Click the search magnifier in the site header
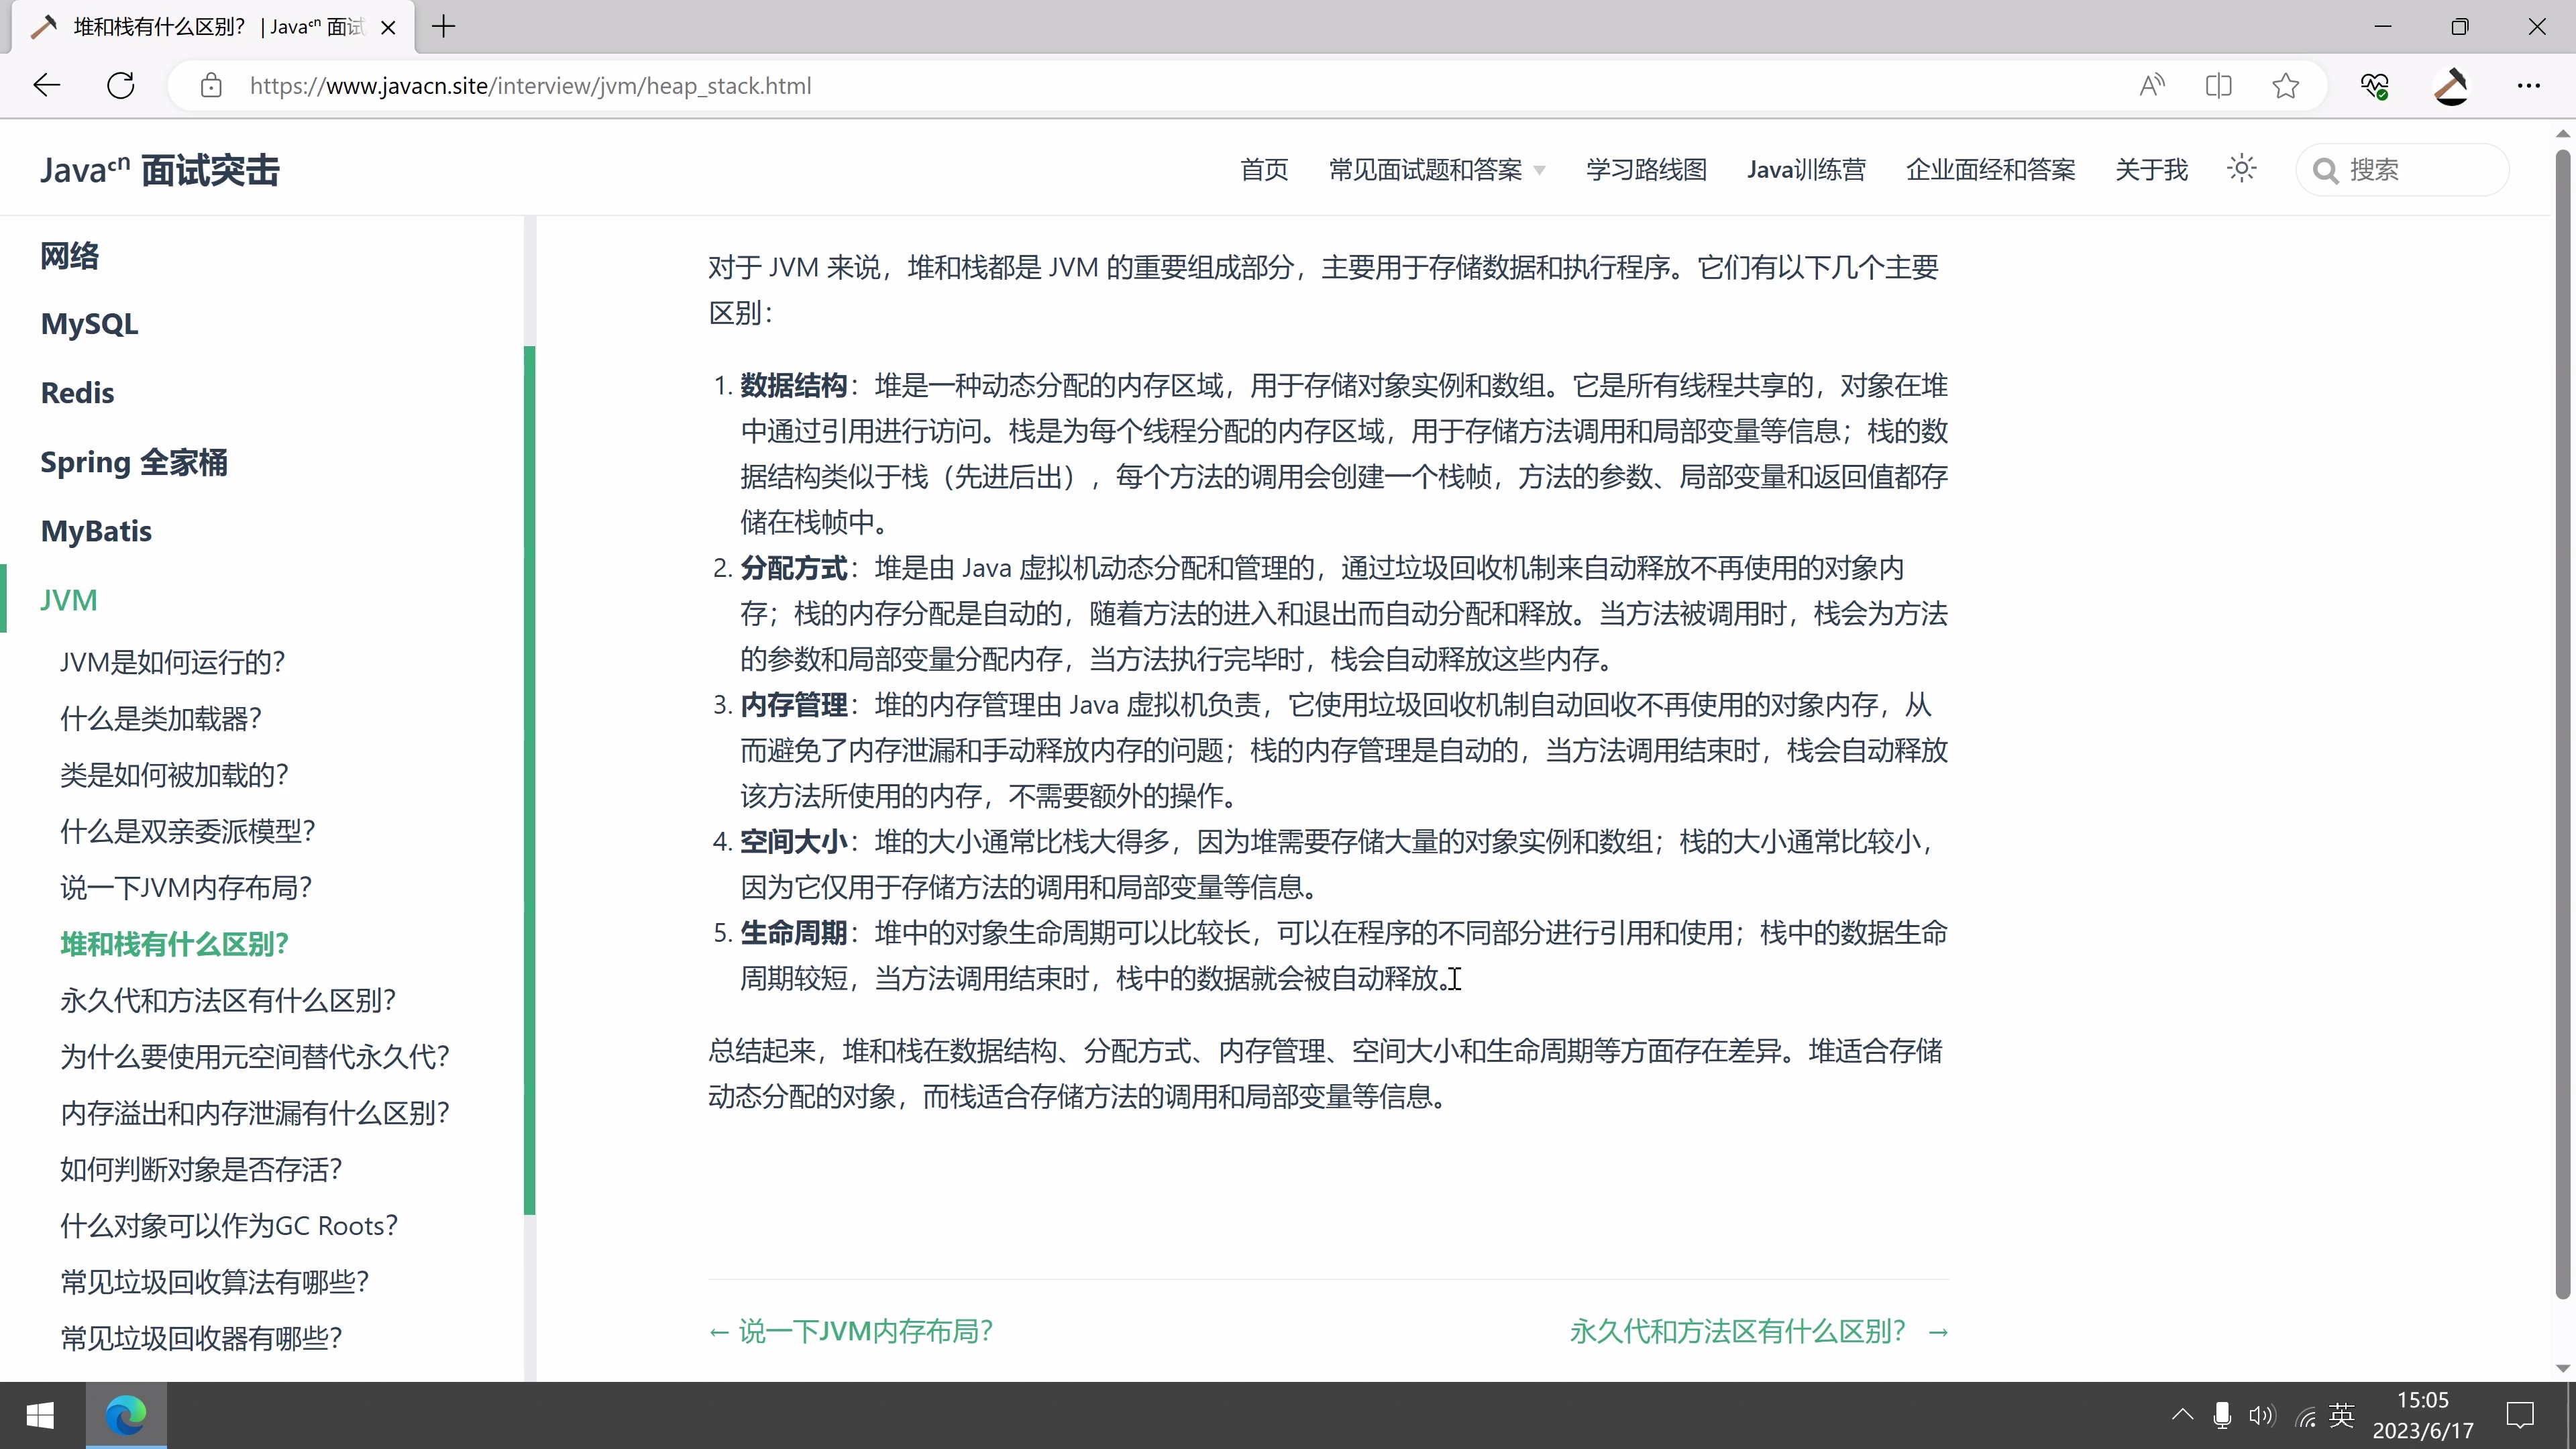 [x=2326, y=169]
